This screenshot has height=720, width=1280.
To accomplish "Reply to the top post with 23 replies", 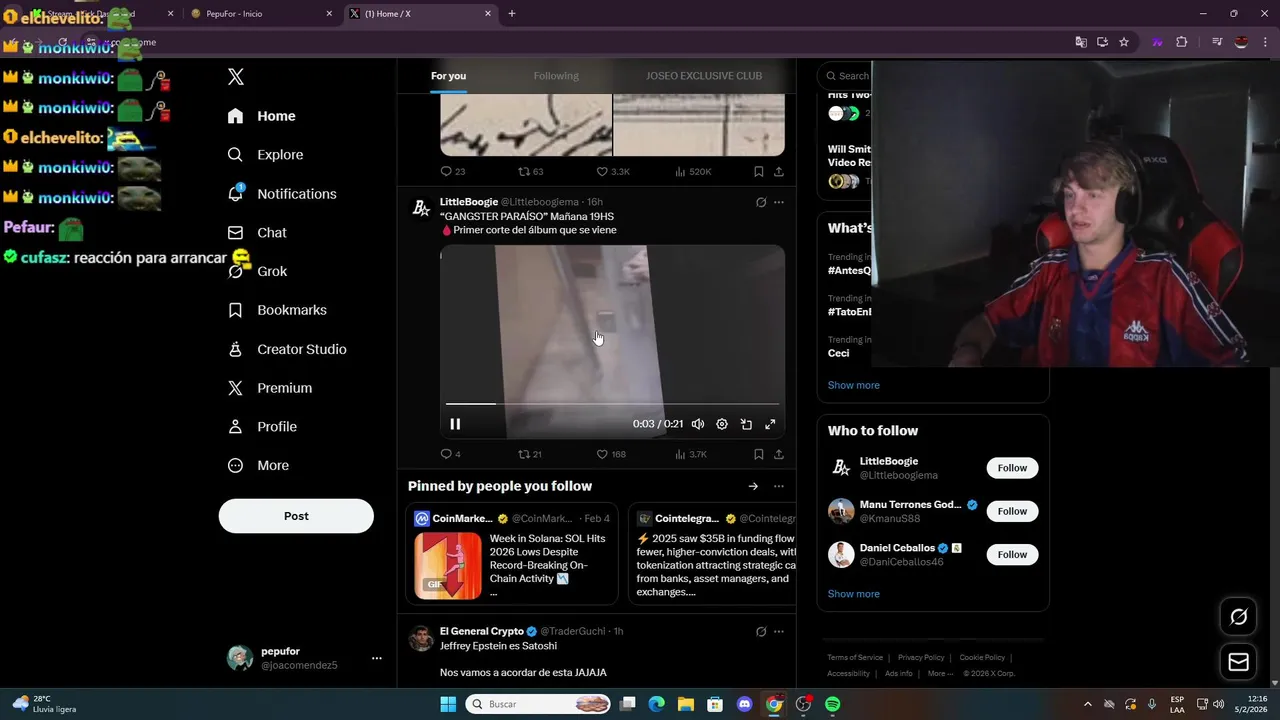I will [x=453, y=172].
